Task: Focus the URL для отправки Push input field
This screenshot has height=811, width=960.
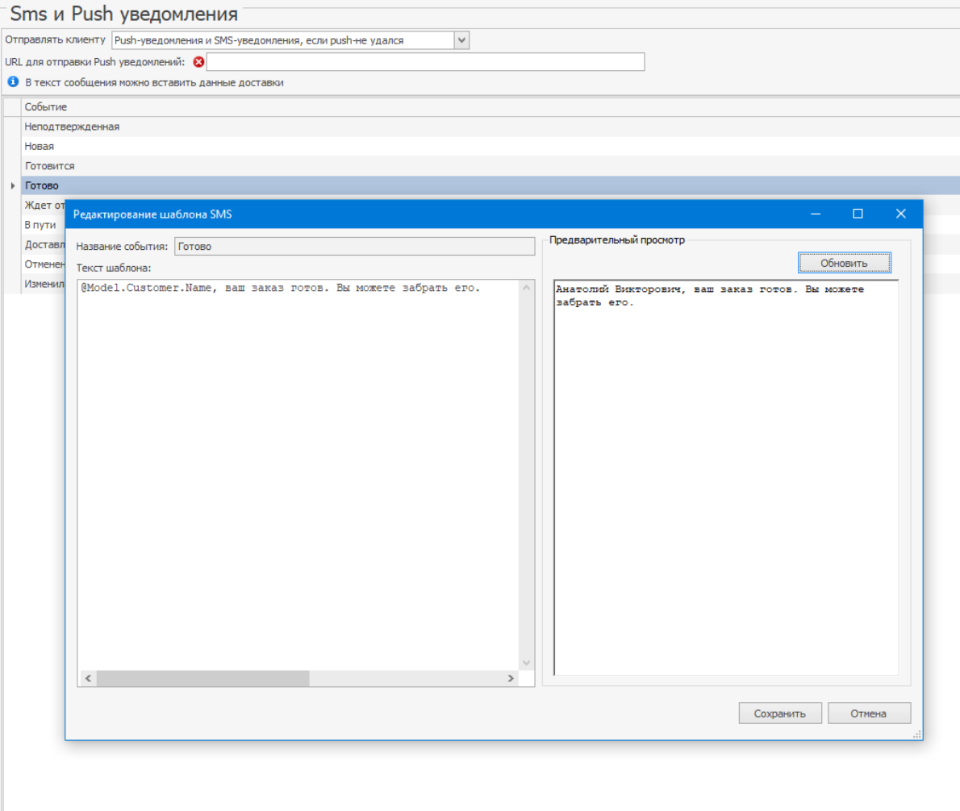Action: coord(425,62)
